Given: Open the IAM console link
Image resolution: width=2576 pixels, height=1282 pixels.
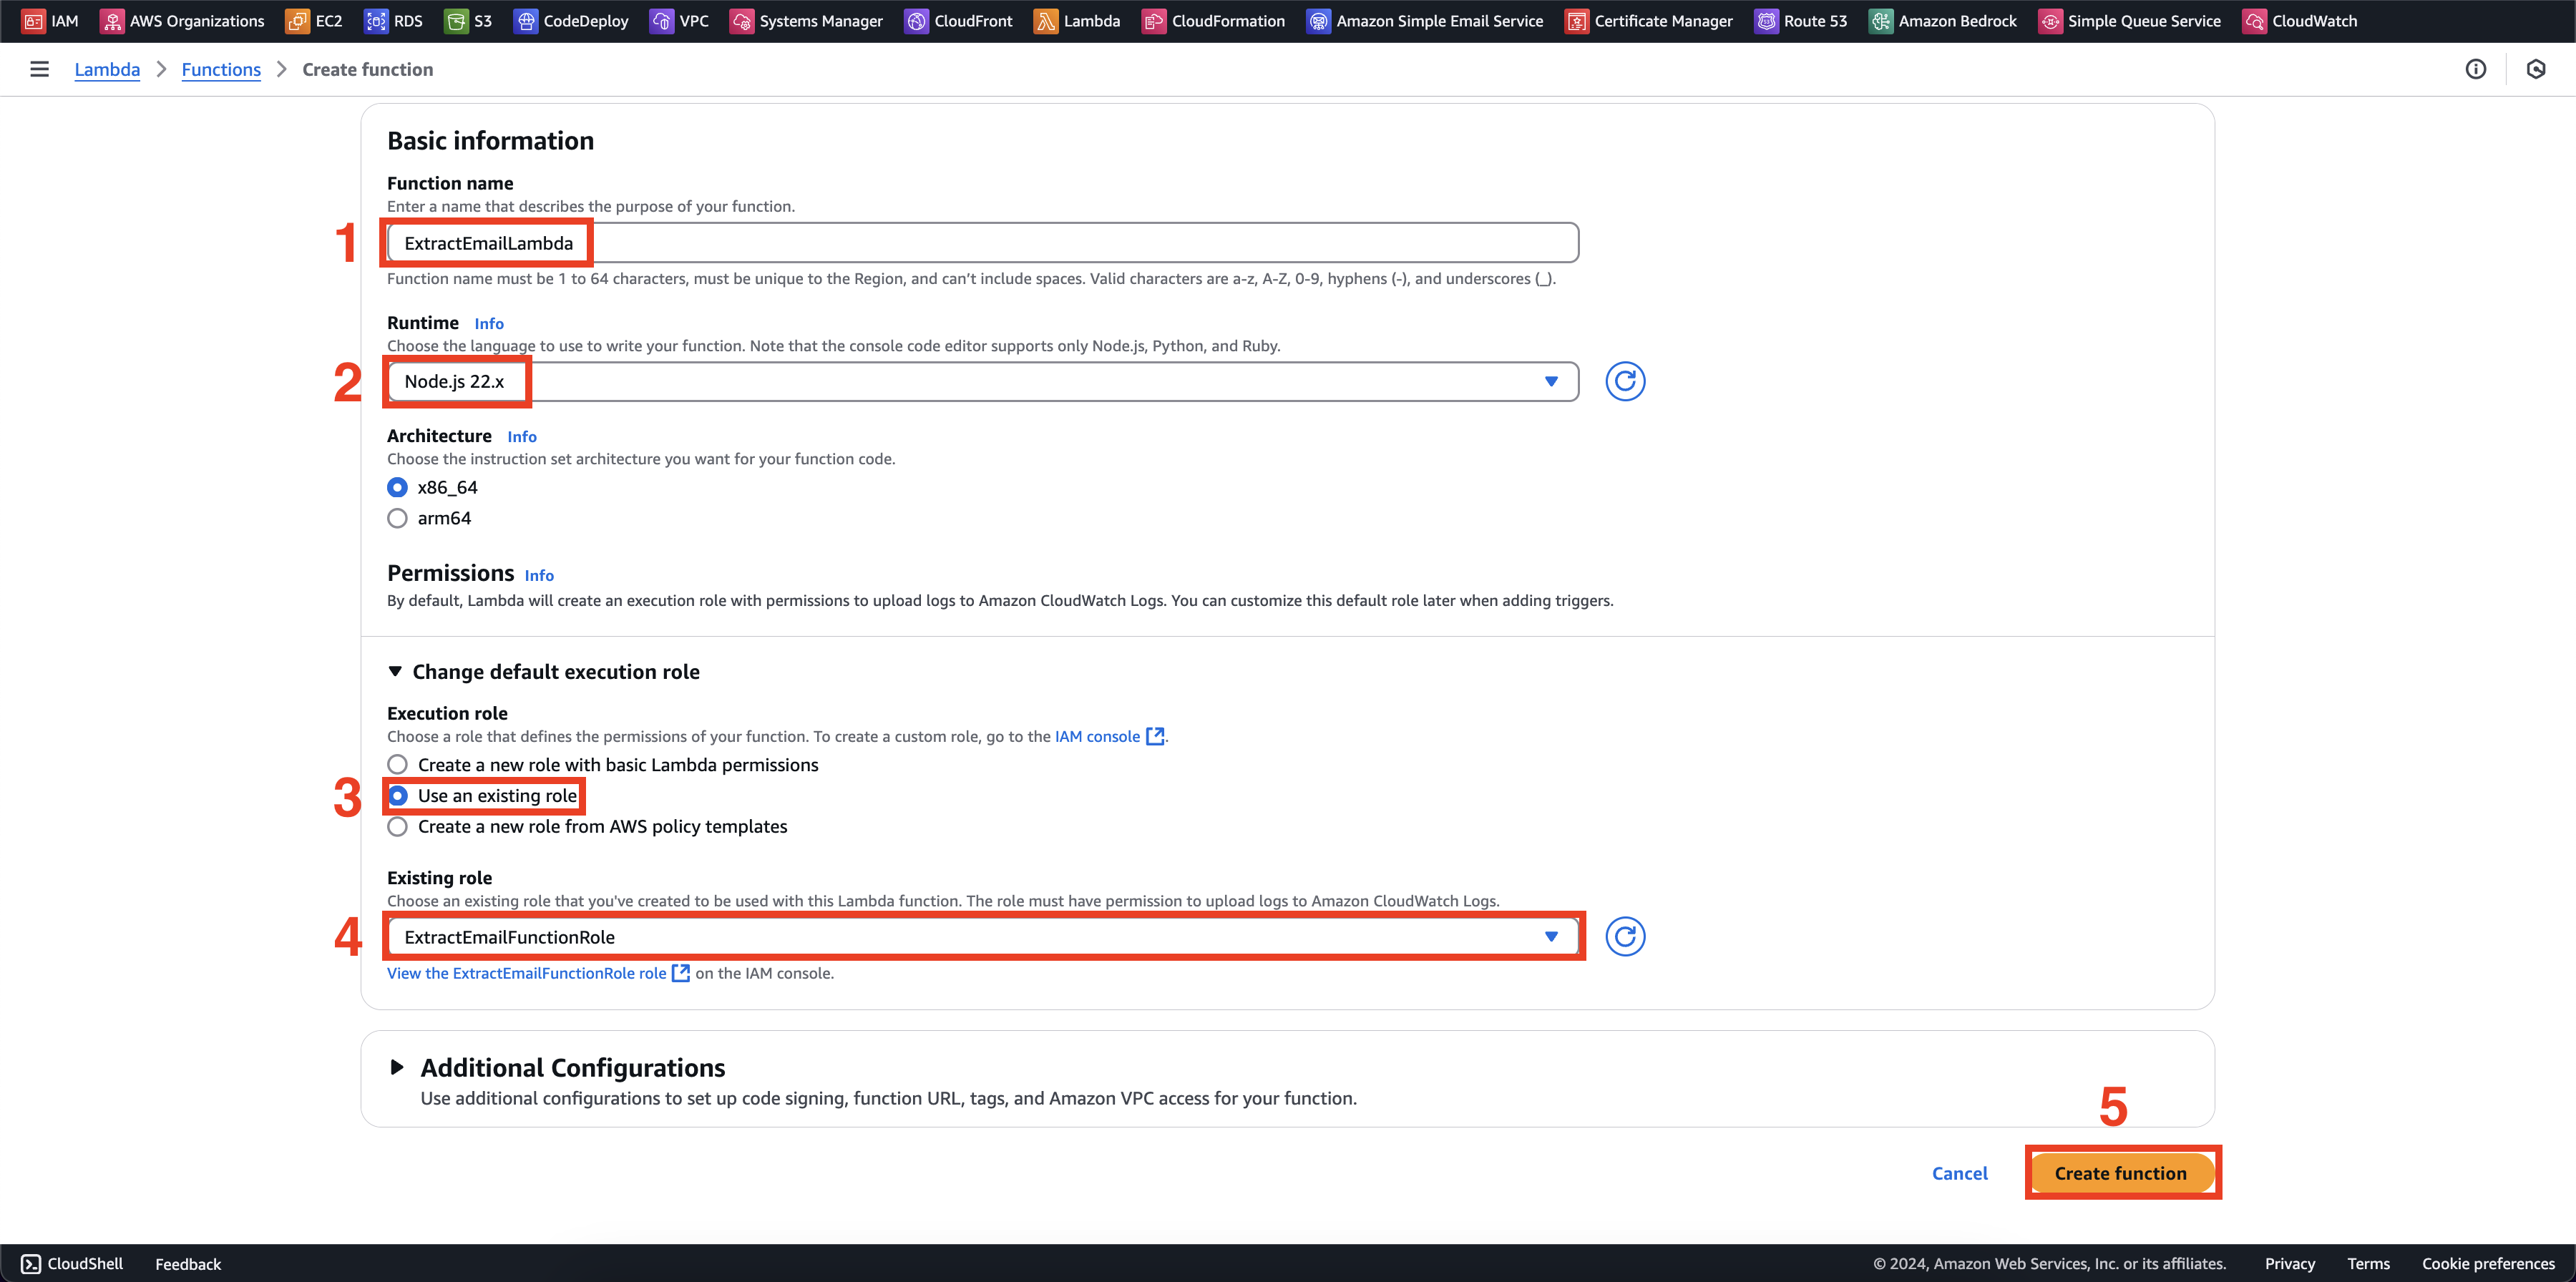Looking at the screenshot, I should click(x=1097, y=736).
